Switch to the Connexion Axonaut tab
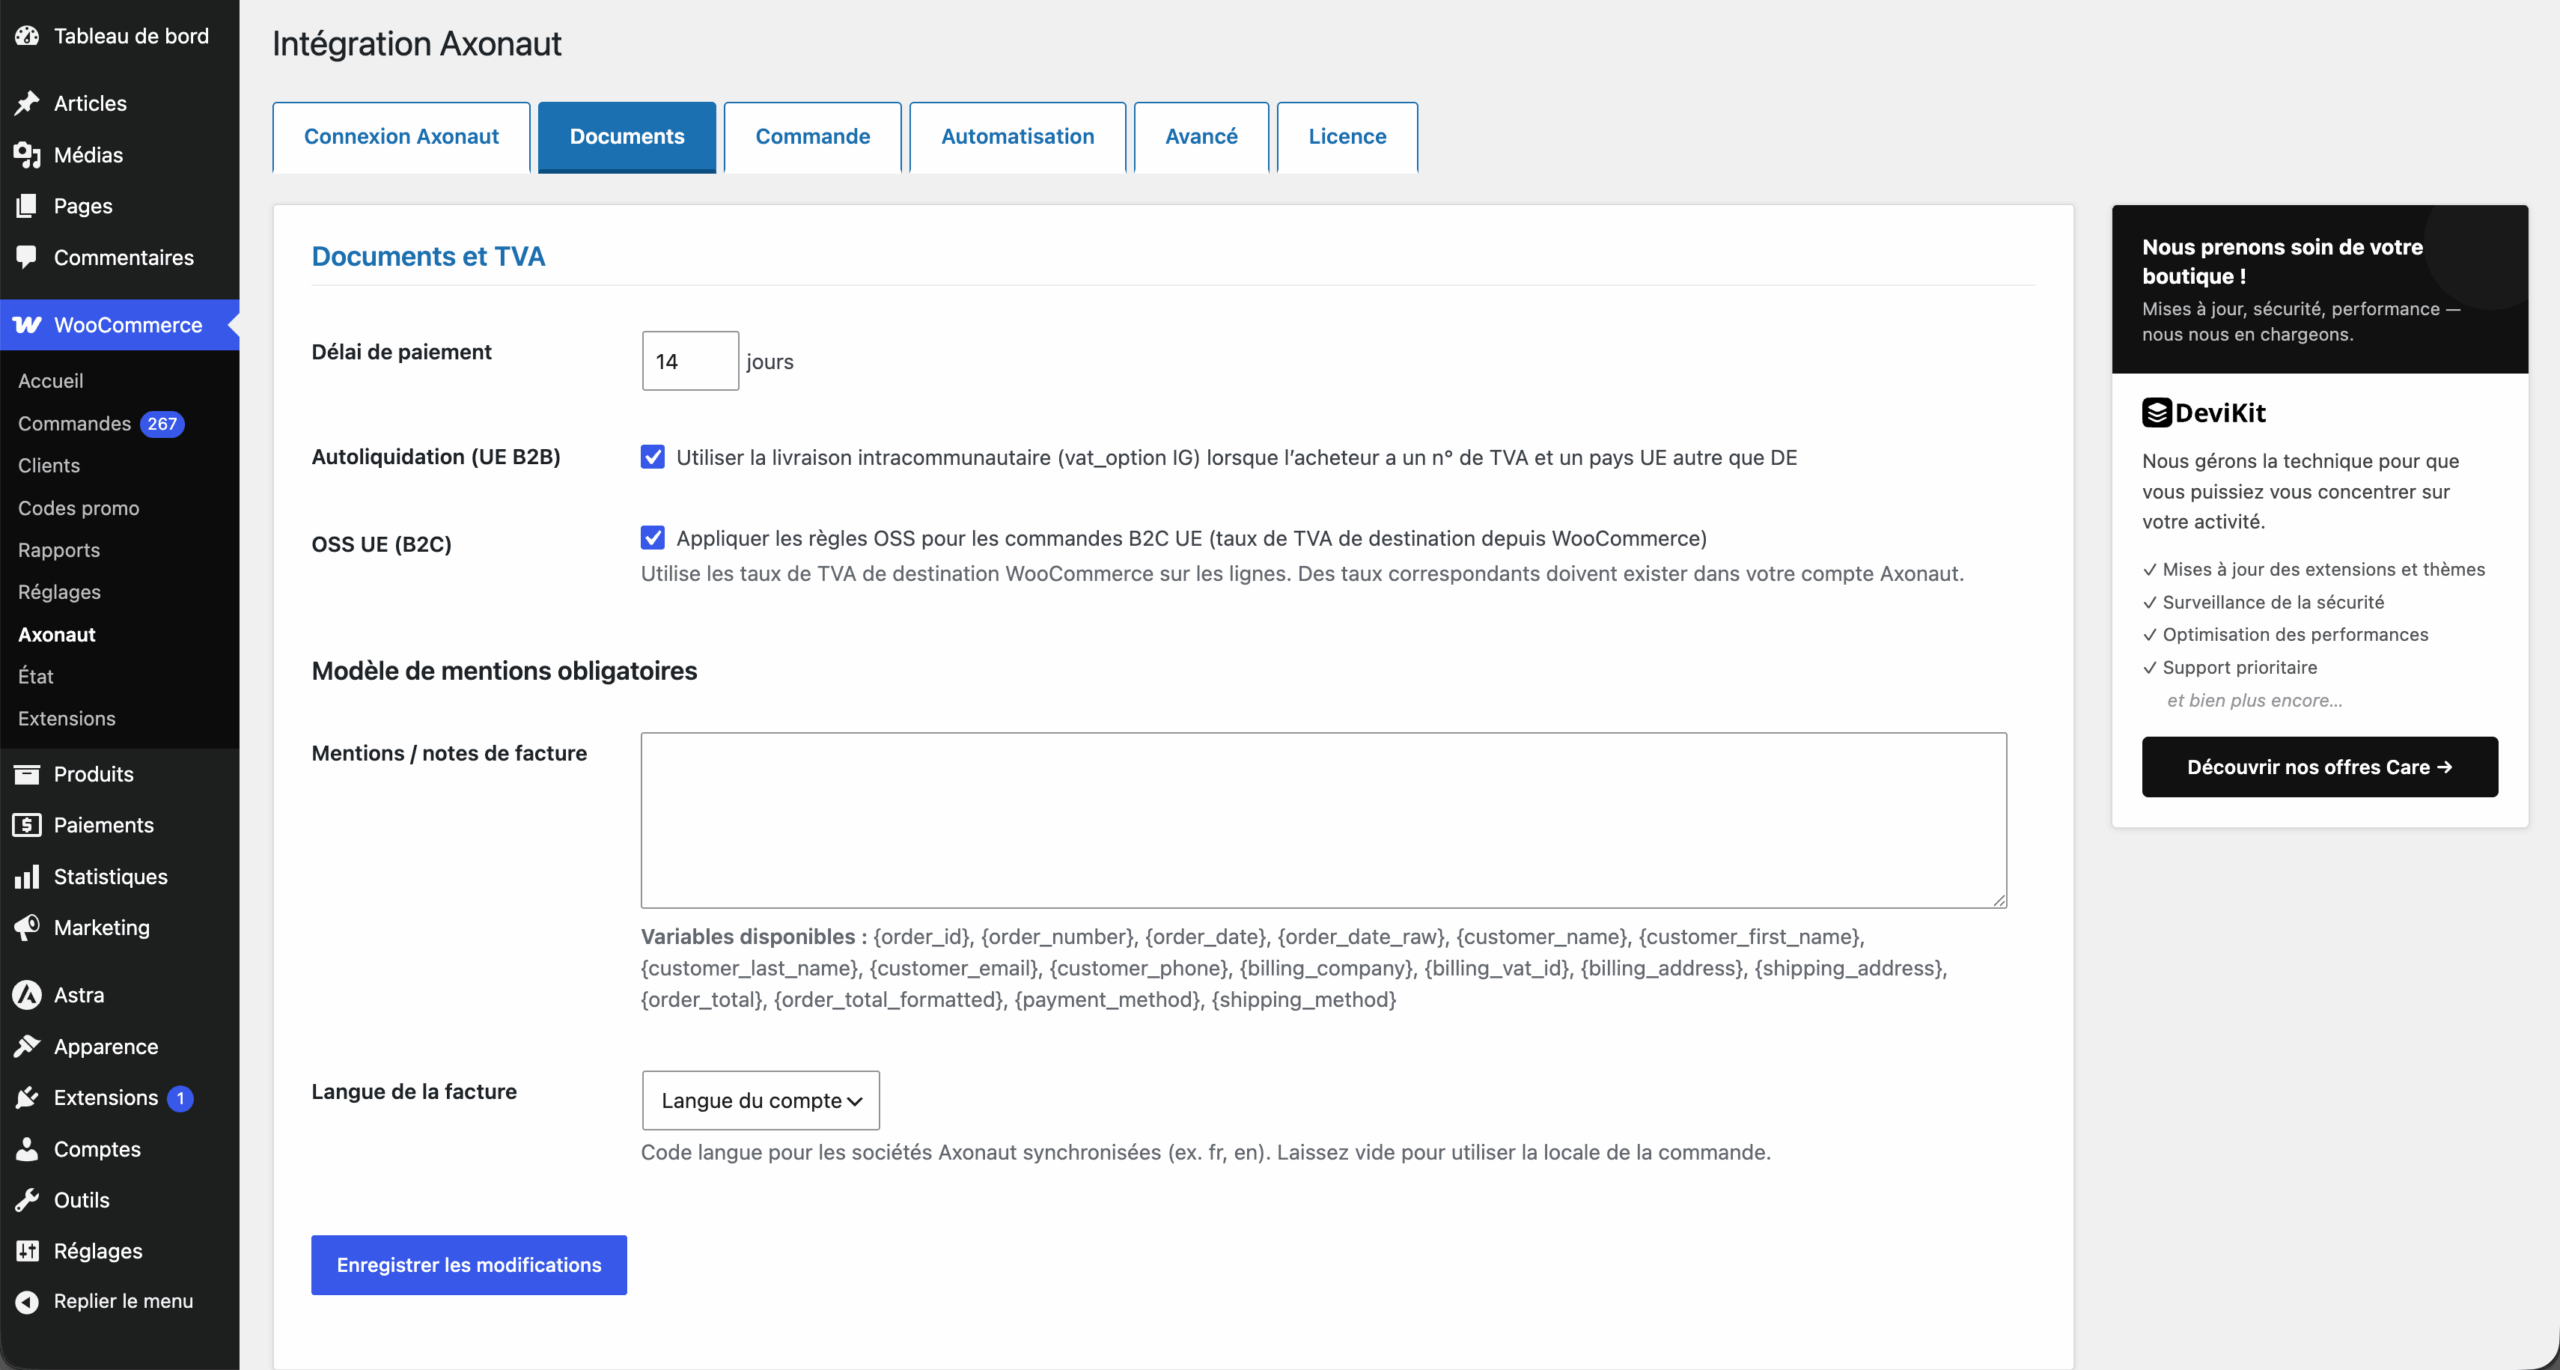The width and height of the screenshot is (2560, 1370). tap(401, 137)
